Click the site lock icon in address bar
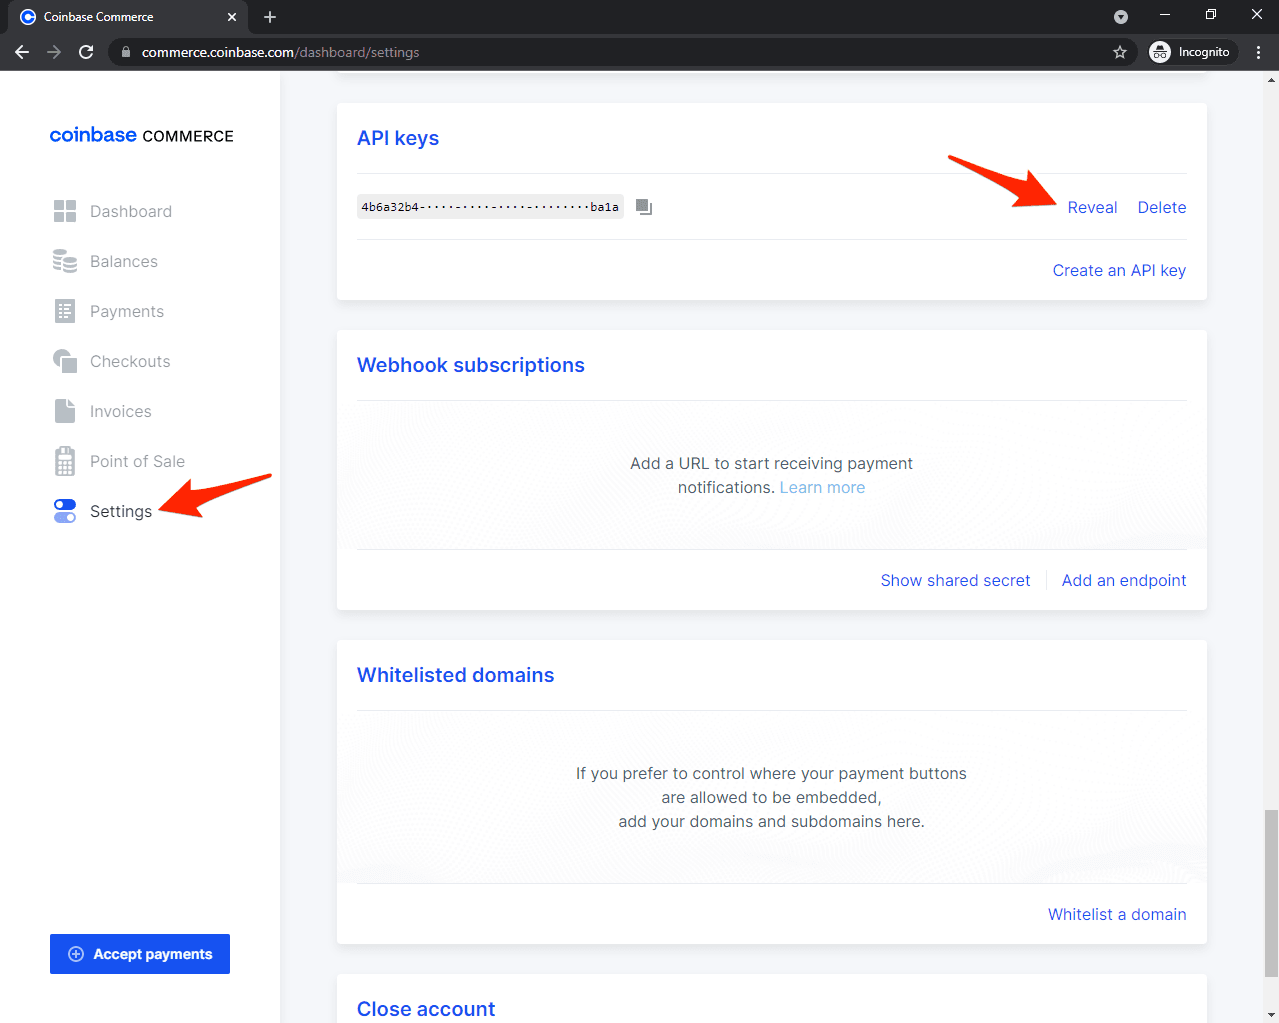 126,52
